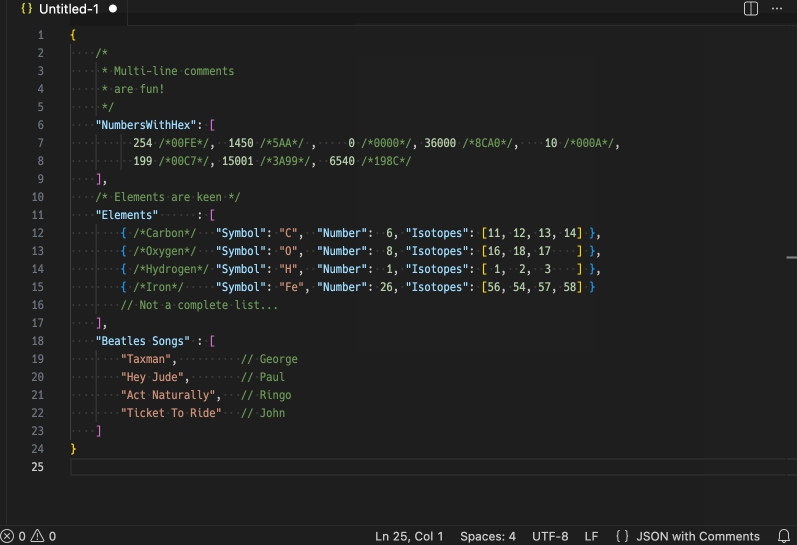
Task: Click the opening yellow brace on line 1
Action: 73,35
